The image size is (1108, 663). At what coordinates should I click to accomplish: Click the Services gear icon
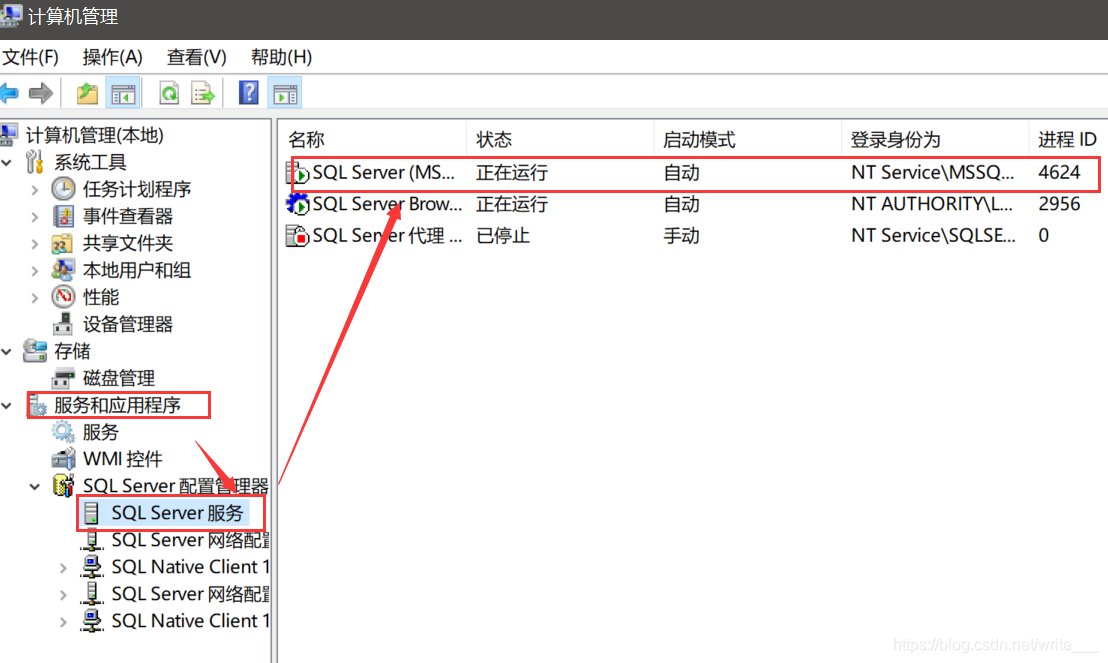63,432
